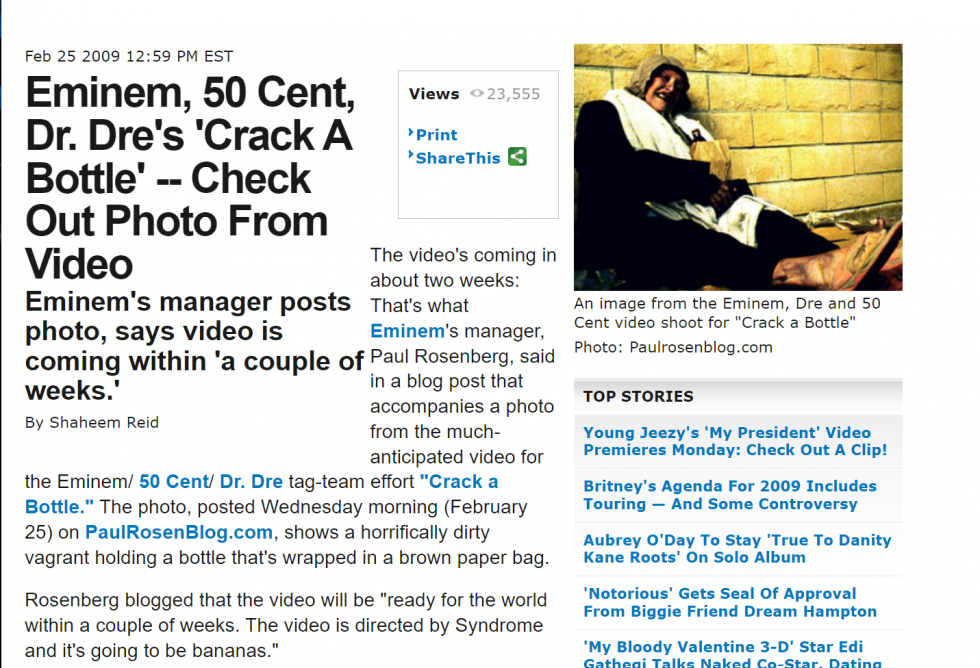Open the Eminem artist link
980x668 pixels.
click(x=407, y=331)
